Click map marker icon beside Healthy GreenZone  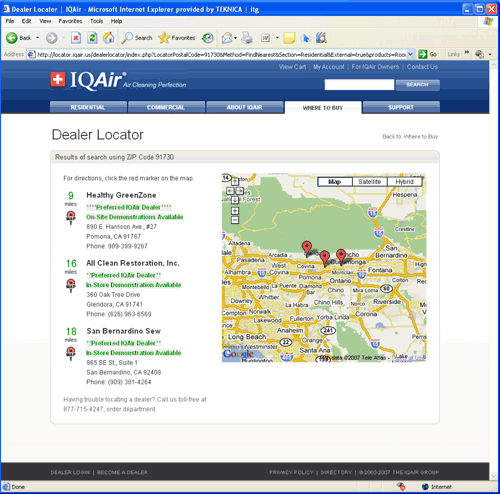(71, 218)
